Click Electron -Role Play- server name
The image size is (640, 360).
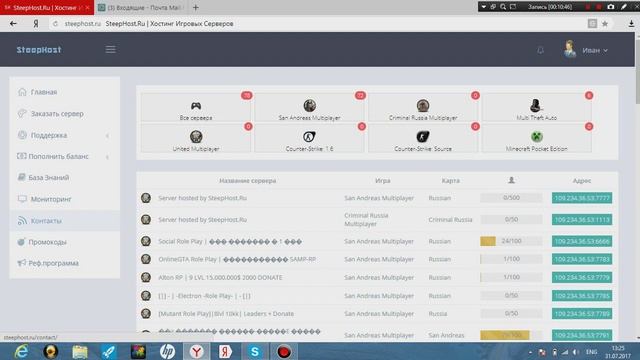(x=204, y=296)
